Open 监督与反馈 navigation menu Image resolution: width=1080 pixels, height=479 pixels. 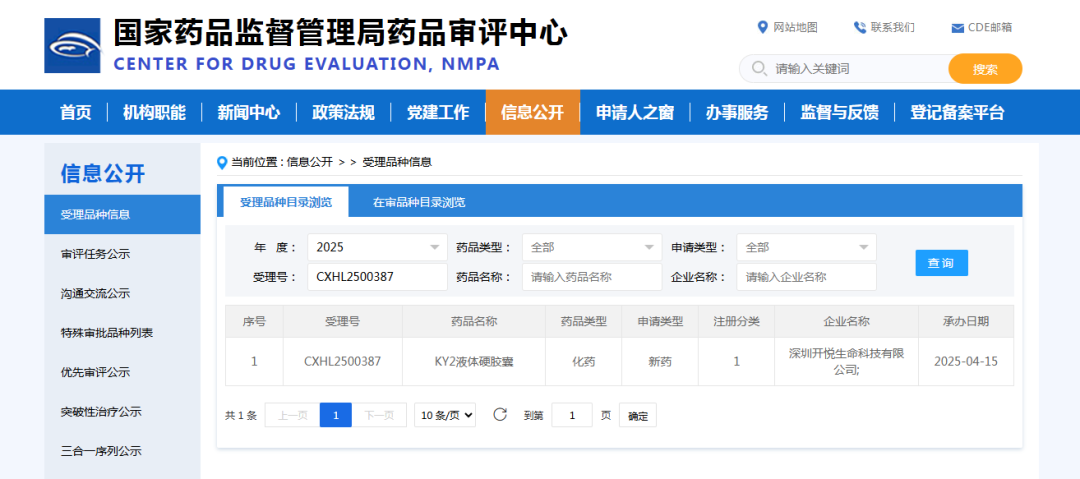839,112
